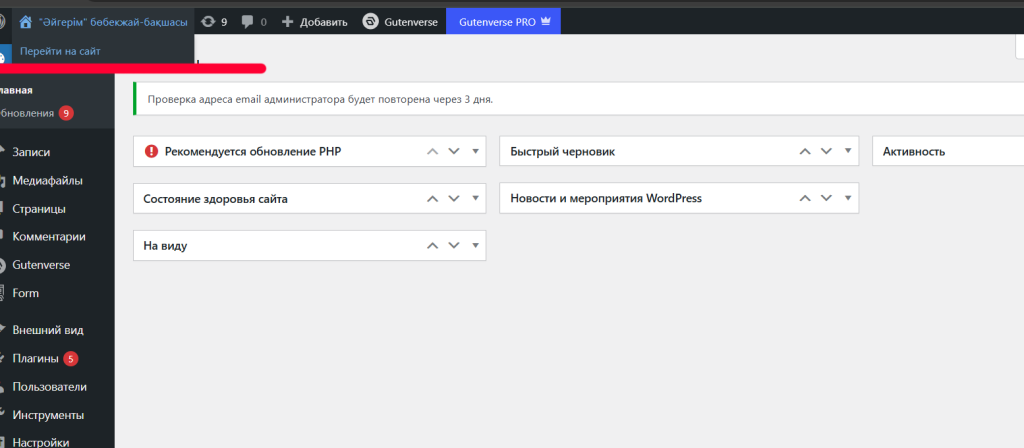Click the Gutenverse logo icon in admin bar
The width and height of the screenshot is (1024, 448).
click(x=370, y=21)
